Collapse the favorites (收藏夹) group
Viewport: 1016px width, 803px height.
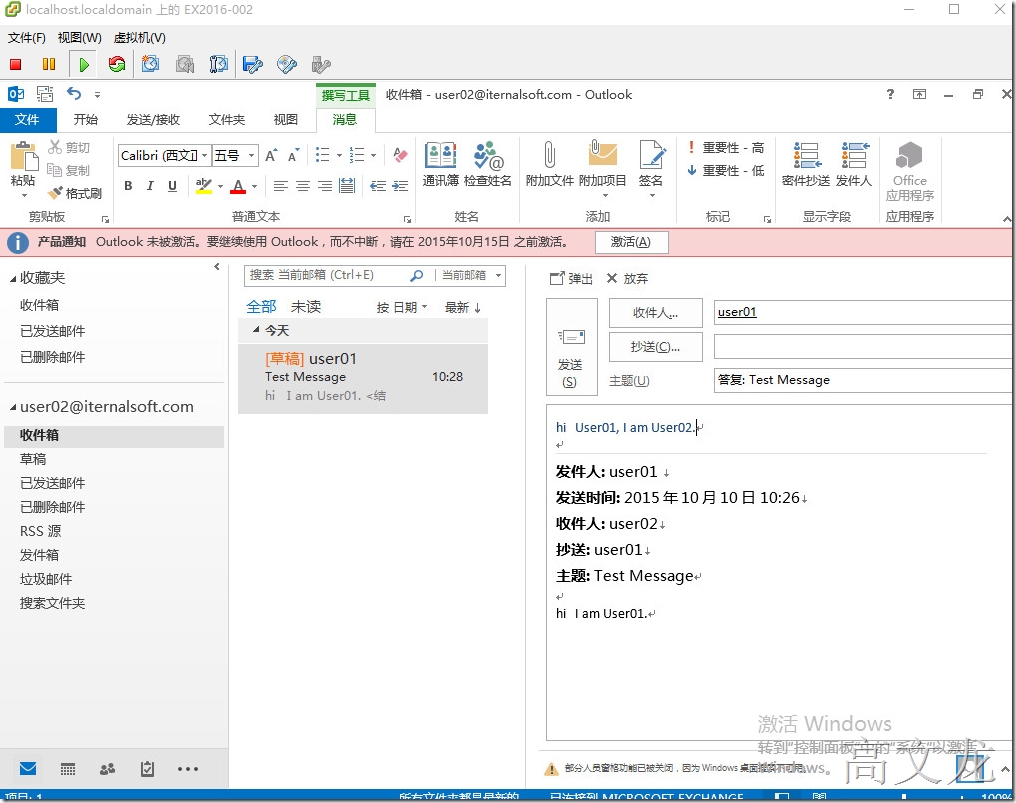(x=13, y=279)
